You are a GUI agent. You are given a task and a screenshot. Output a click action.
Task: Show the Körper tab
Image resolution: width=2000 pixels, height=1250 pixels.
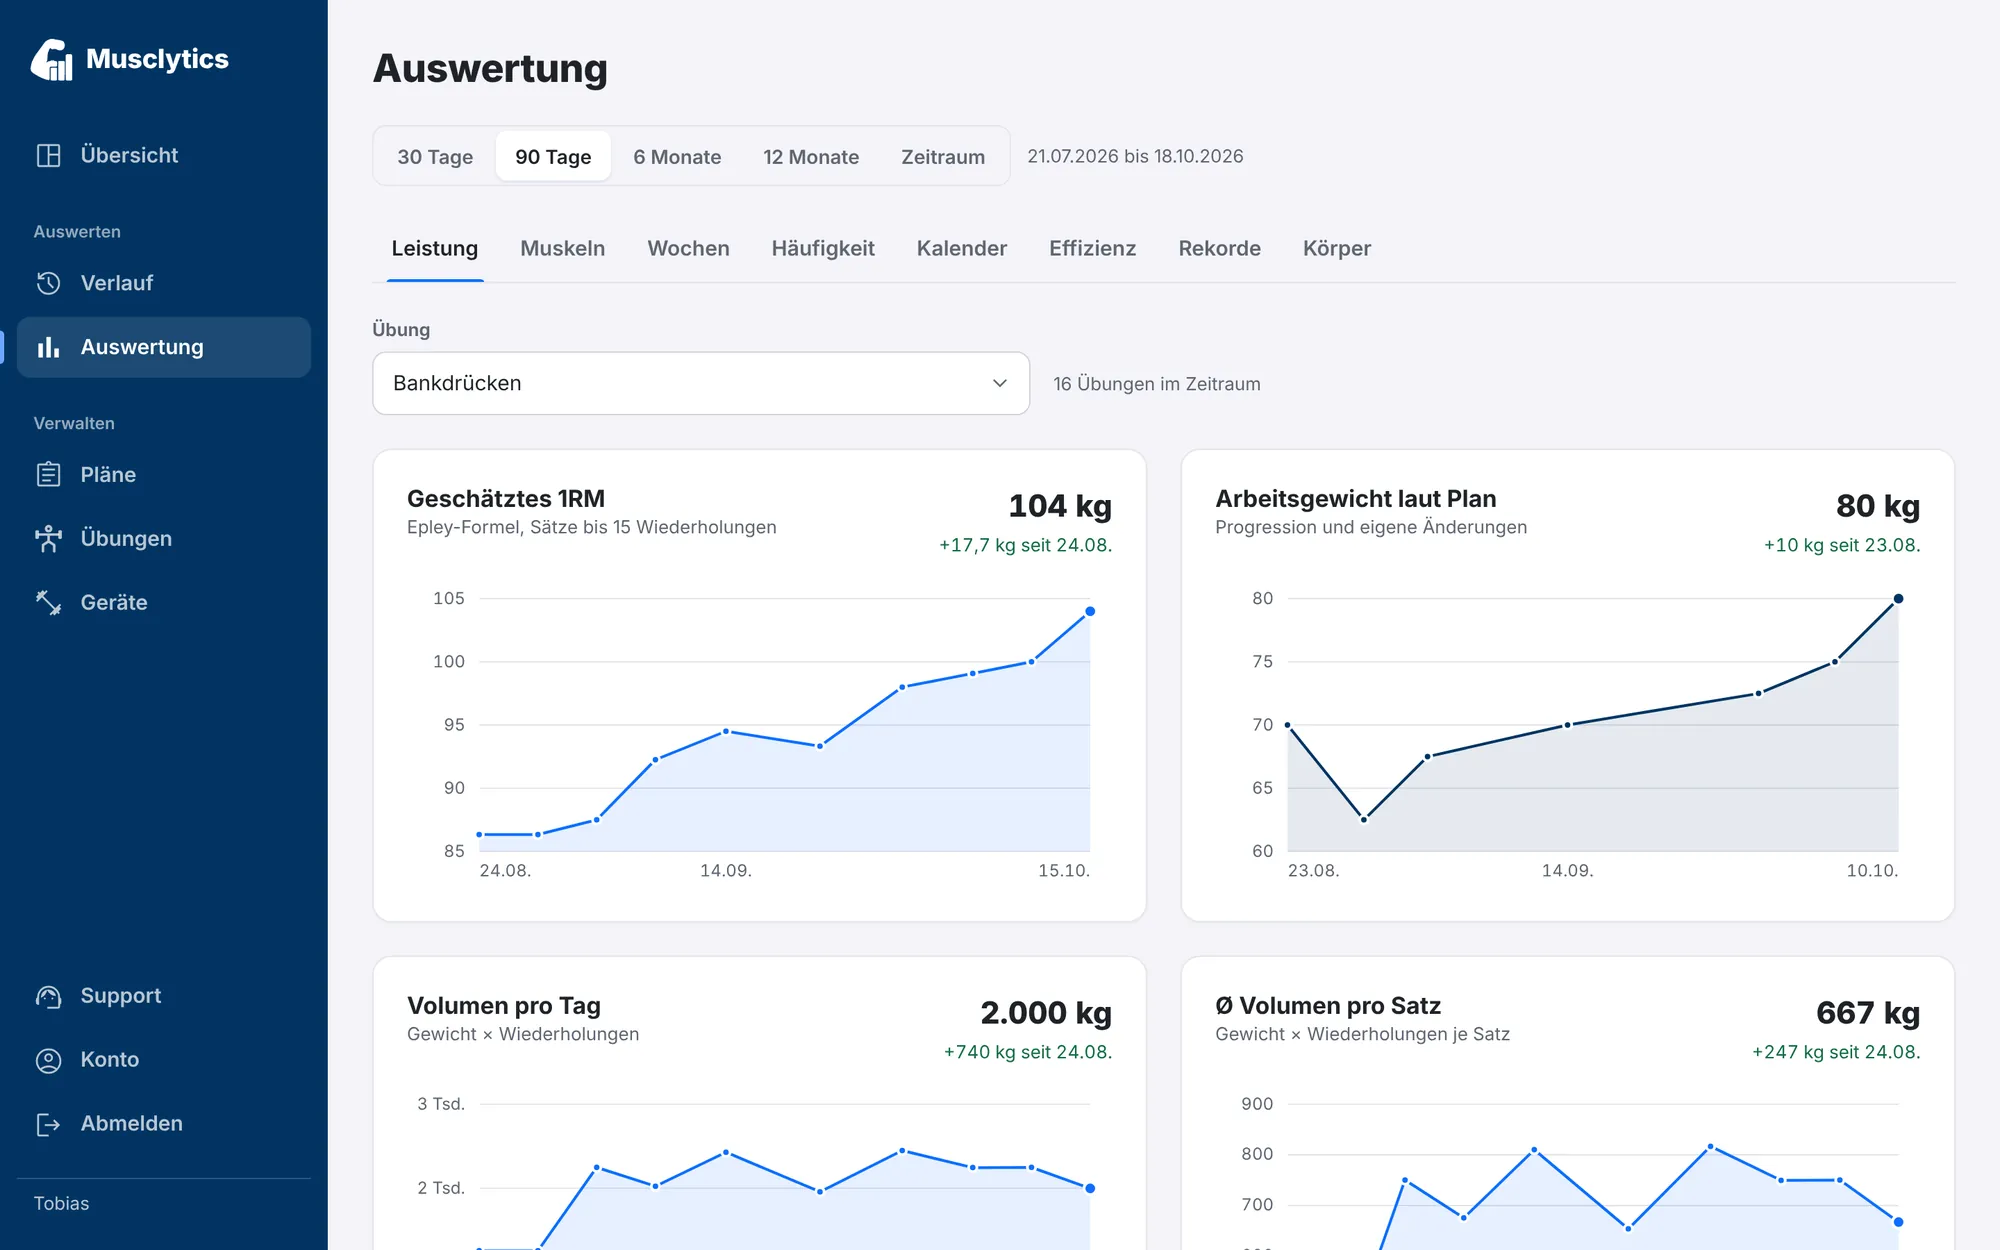point(1337,248)
